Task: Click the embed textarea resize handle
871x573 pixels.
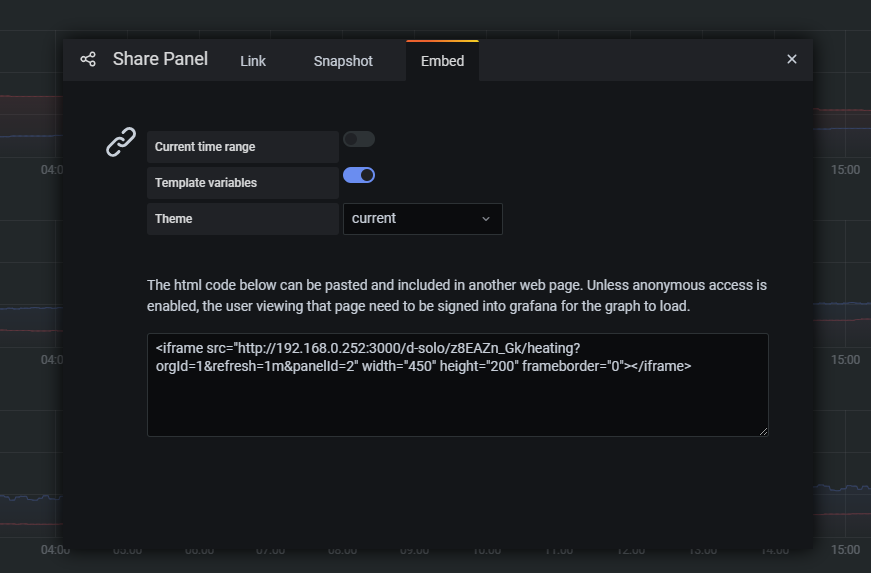Action: click(763, 431)
